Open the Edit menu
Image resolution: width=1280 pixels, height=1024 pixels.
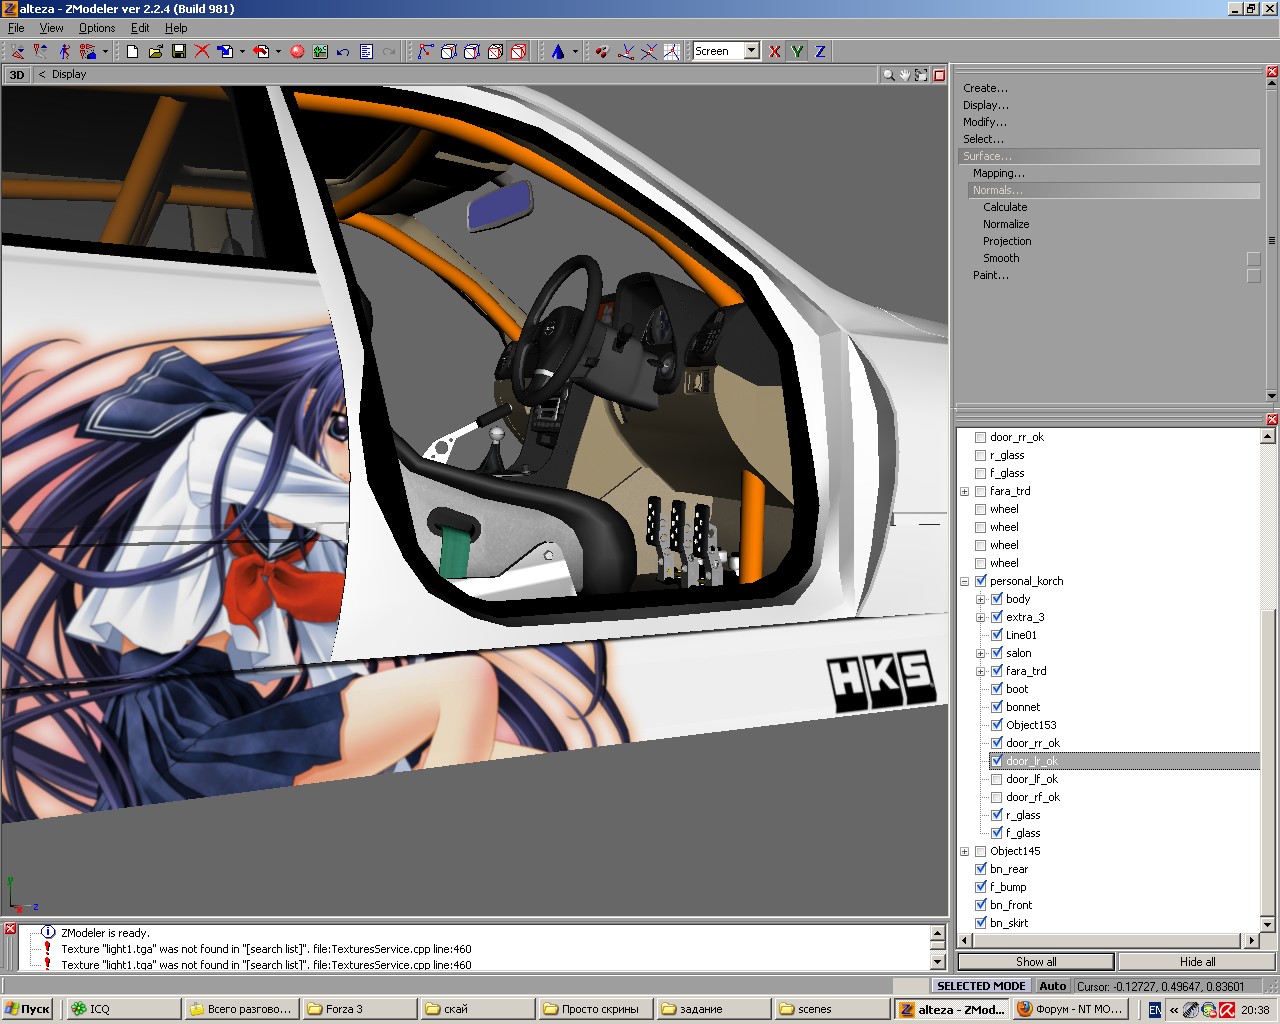point(140,28)
